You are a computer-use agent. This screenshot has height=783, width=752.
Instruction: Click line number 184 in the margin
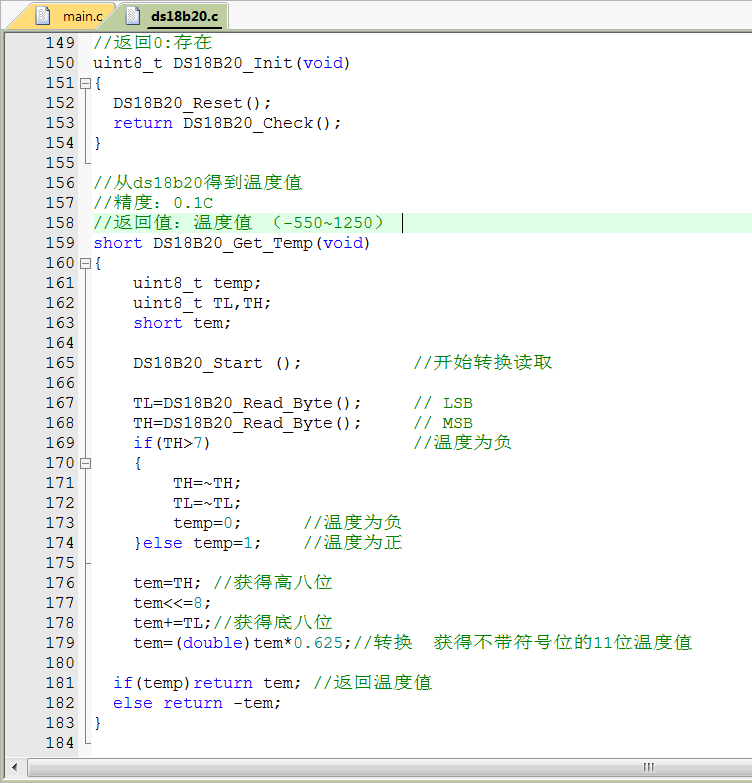(x=60, y=743)
